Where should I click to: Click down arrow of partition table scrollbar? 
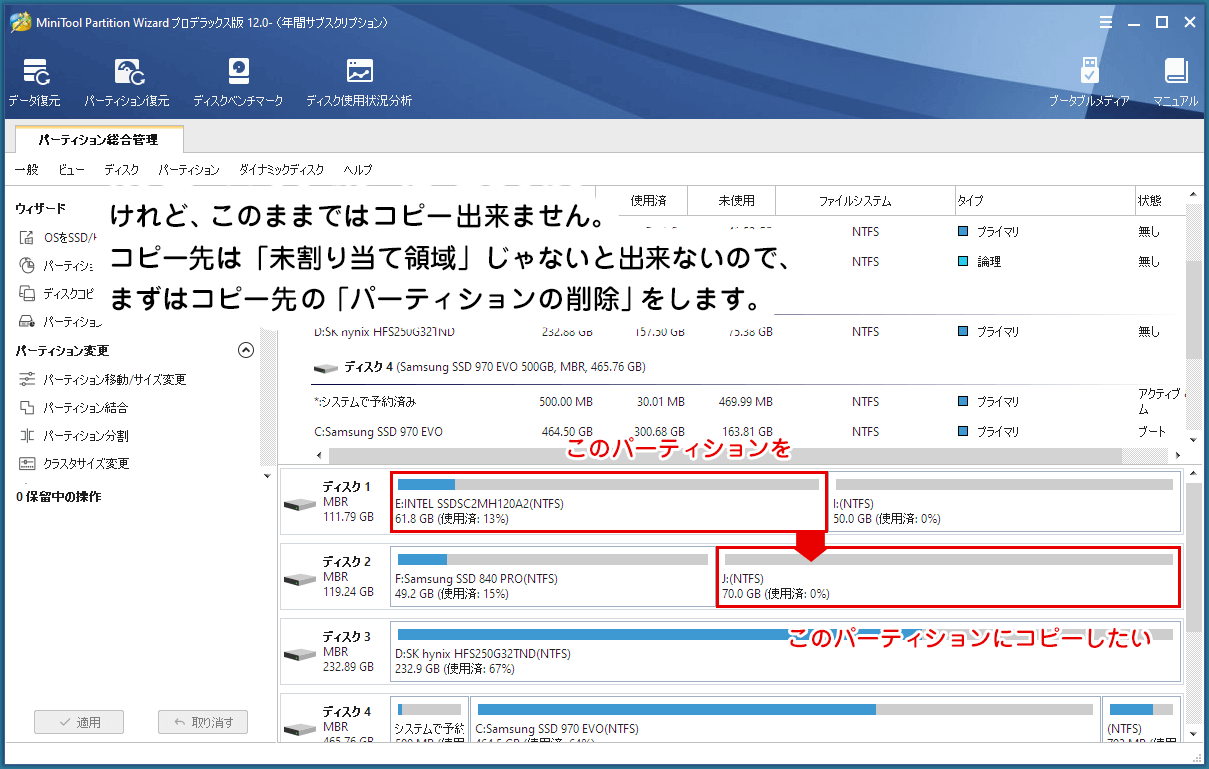[1194, 439]
